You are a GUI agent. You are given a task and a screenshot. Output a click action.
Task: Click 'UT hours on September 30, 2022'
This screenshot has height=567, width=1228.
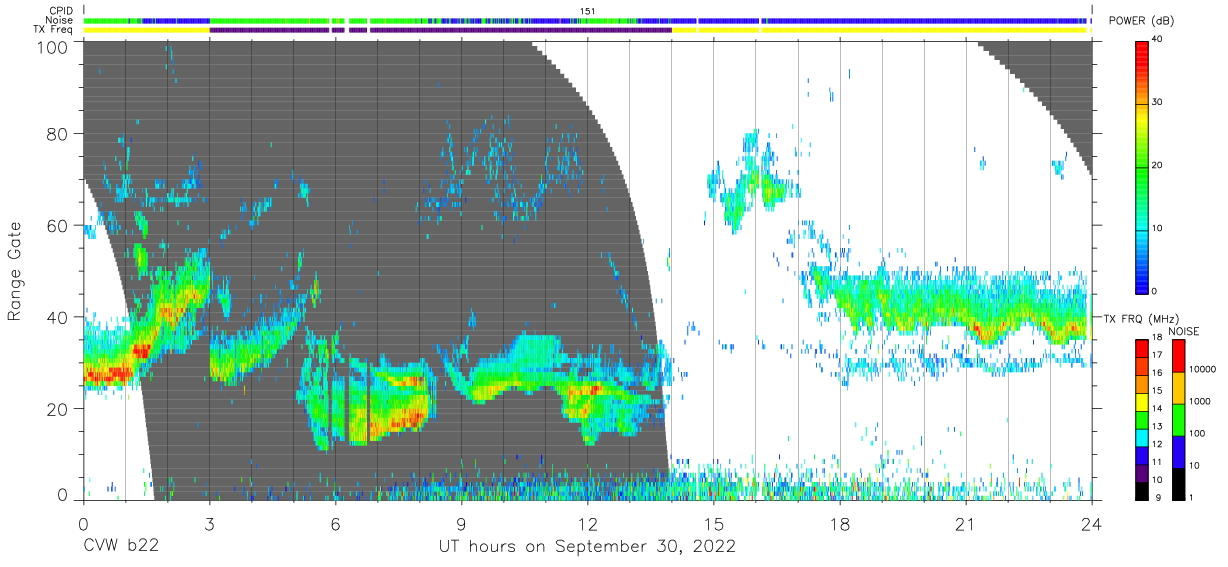(587, 547)
